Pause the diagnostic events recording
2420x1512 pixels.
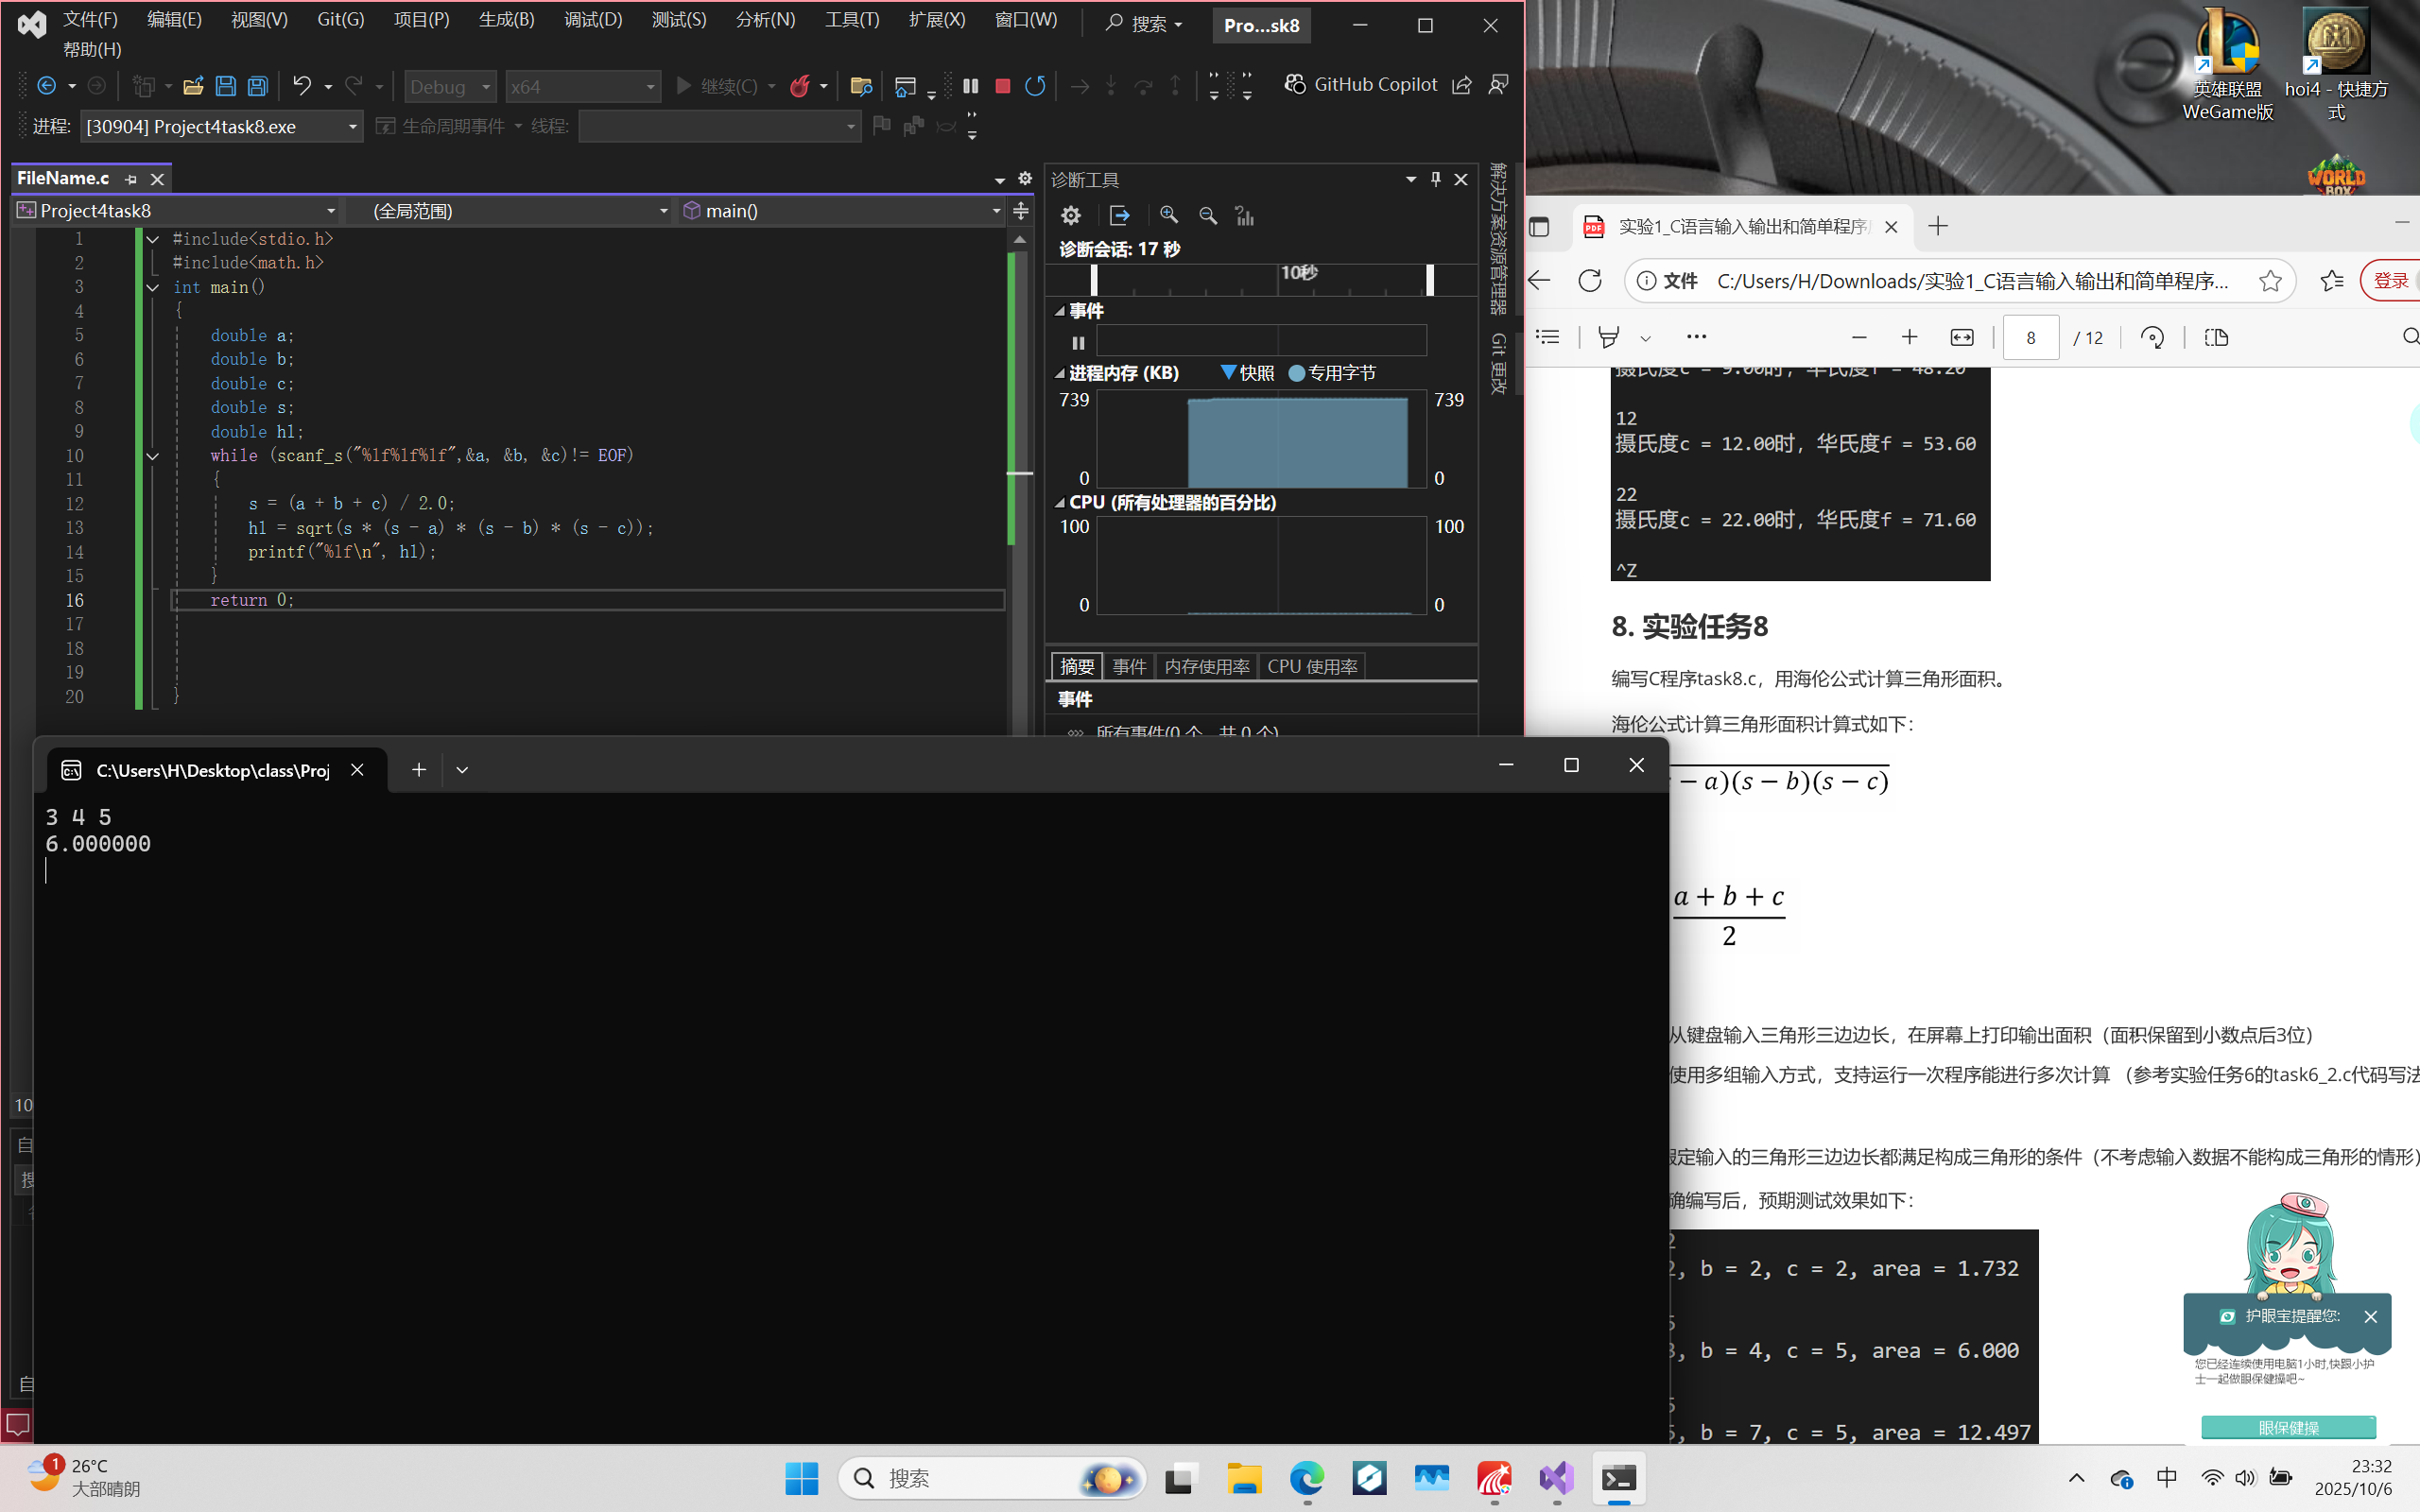1078,342
